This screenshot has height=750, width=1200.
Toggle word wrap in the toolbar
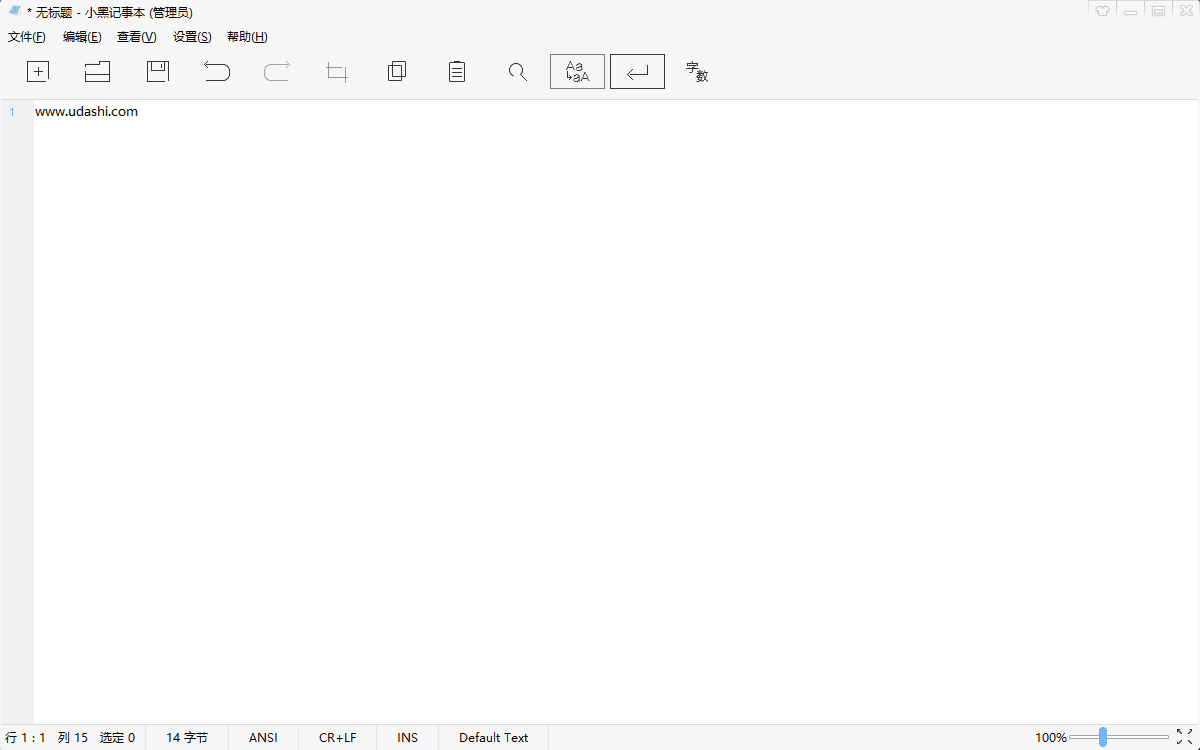pyautogui.click(x=637, y=72)
